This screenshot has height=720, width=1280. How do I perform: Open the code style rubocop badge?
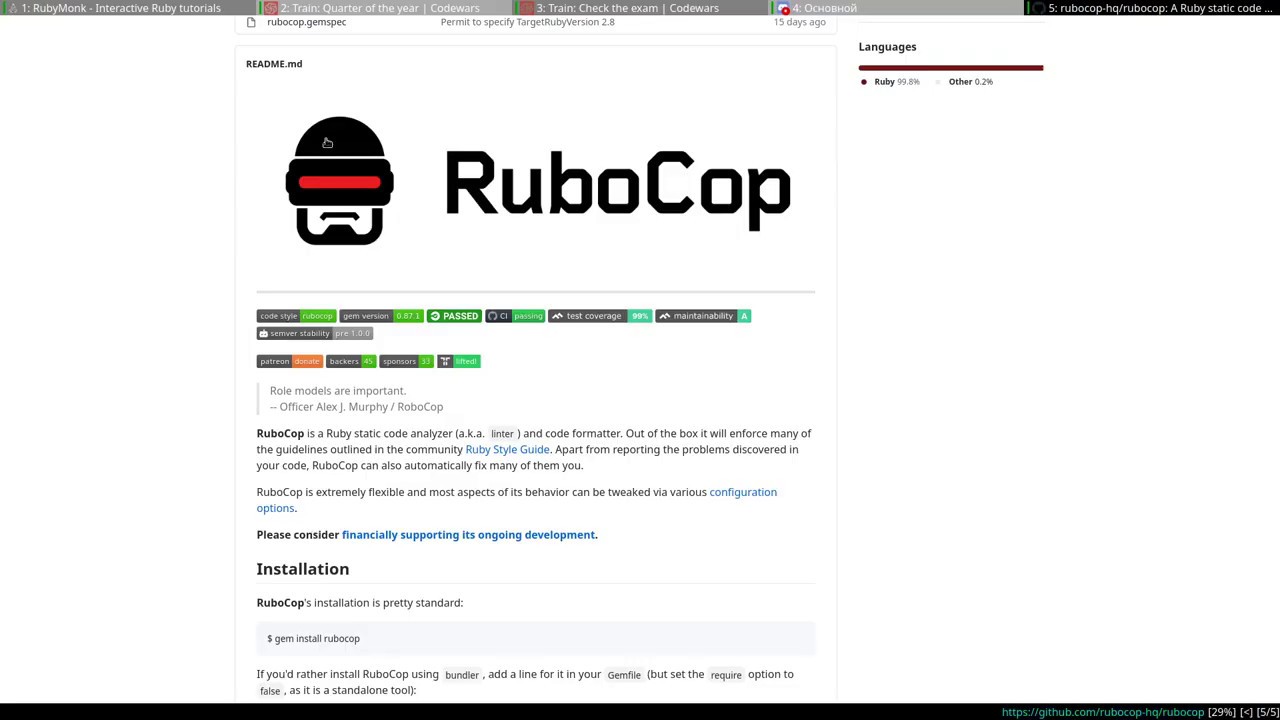[x=296, y=316]
